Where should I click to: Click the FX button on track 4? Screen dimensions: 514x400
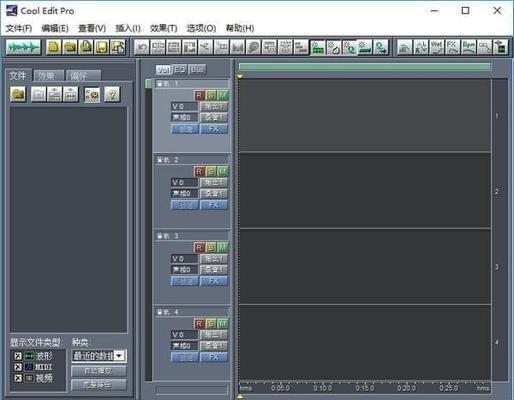tap(214, 357)
